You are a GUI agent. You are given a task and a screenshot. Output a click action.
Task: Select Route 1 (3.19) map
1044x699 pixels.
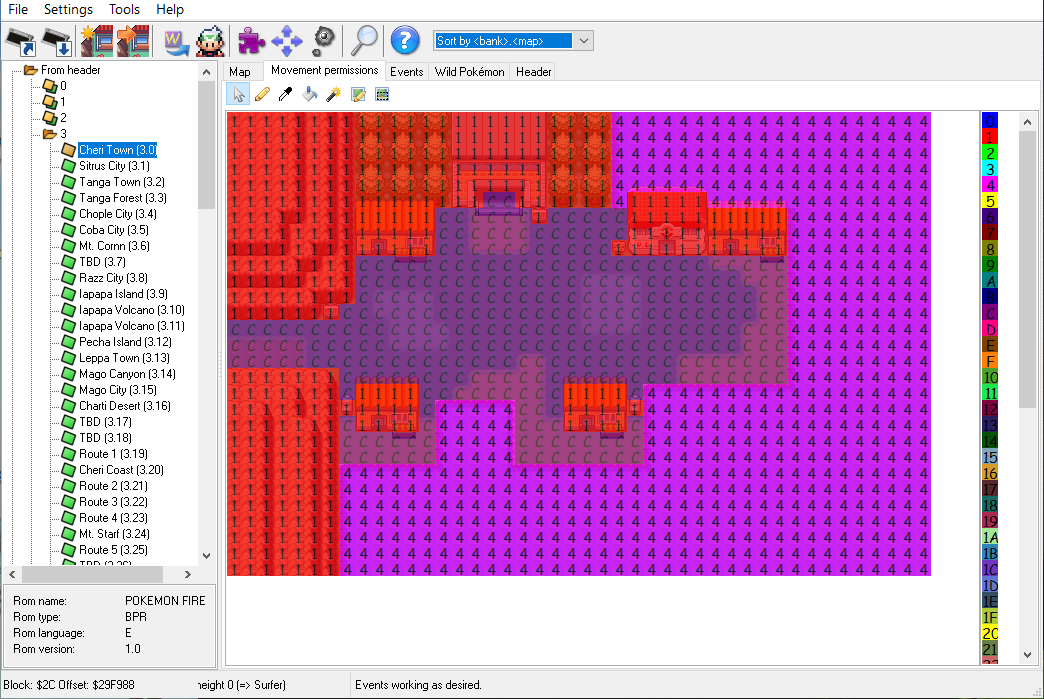[x=113, y=453]
